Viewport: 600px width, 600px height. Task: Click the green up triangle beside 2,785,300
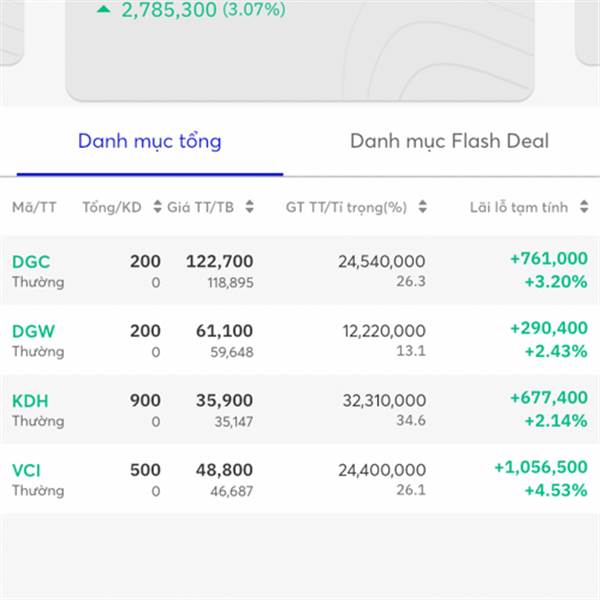click(103, 9)
